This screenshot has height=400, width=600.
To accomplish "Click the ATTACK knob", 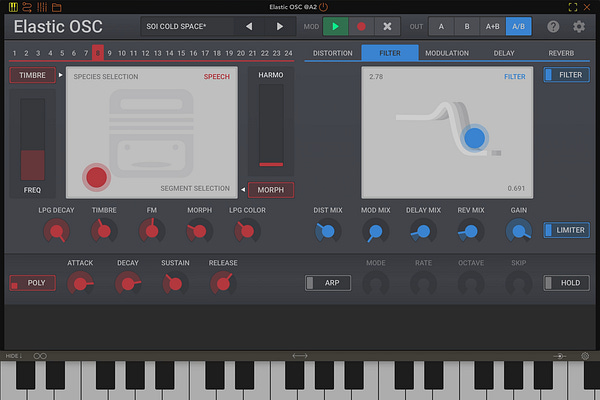I will click(x=80, y=284).
